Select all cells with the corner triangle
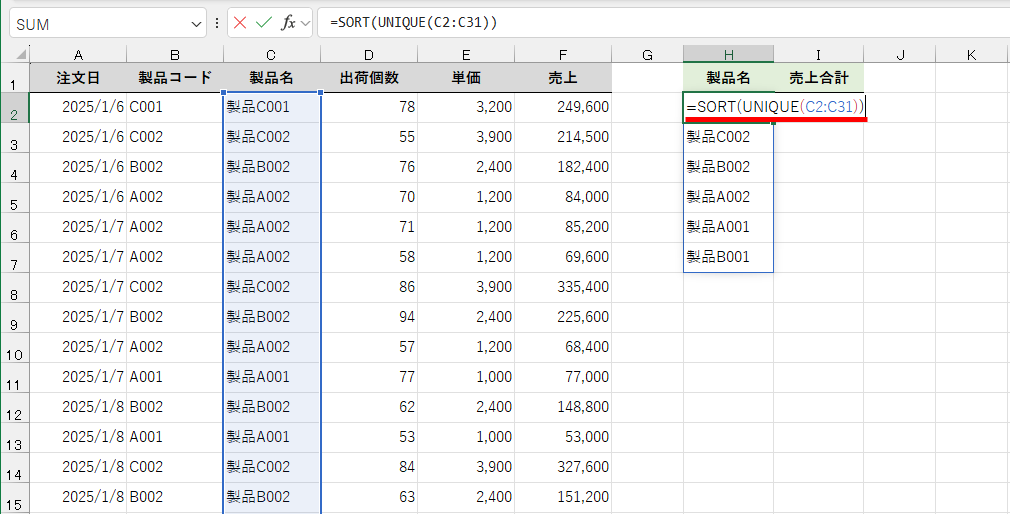The image size is (1010, 514). point(19,54)
